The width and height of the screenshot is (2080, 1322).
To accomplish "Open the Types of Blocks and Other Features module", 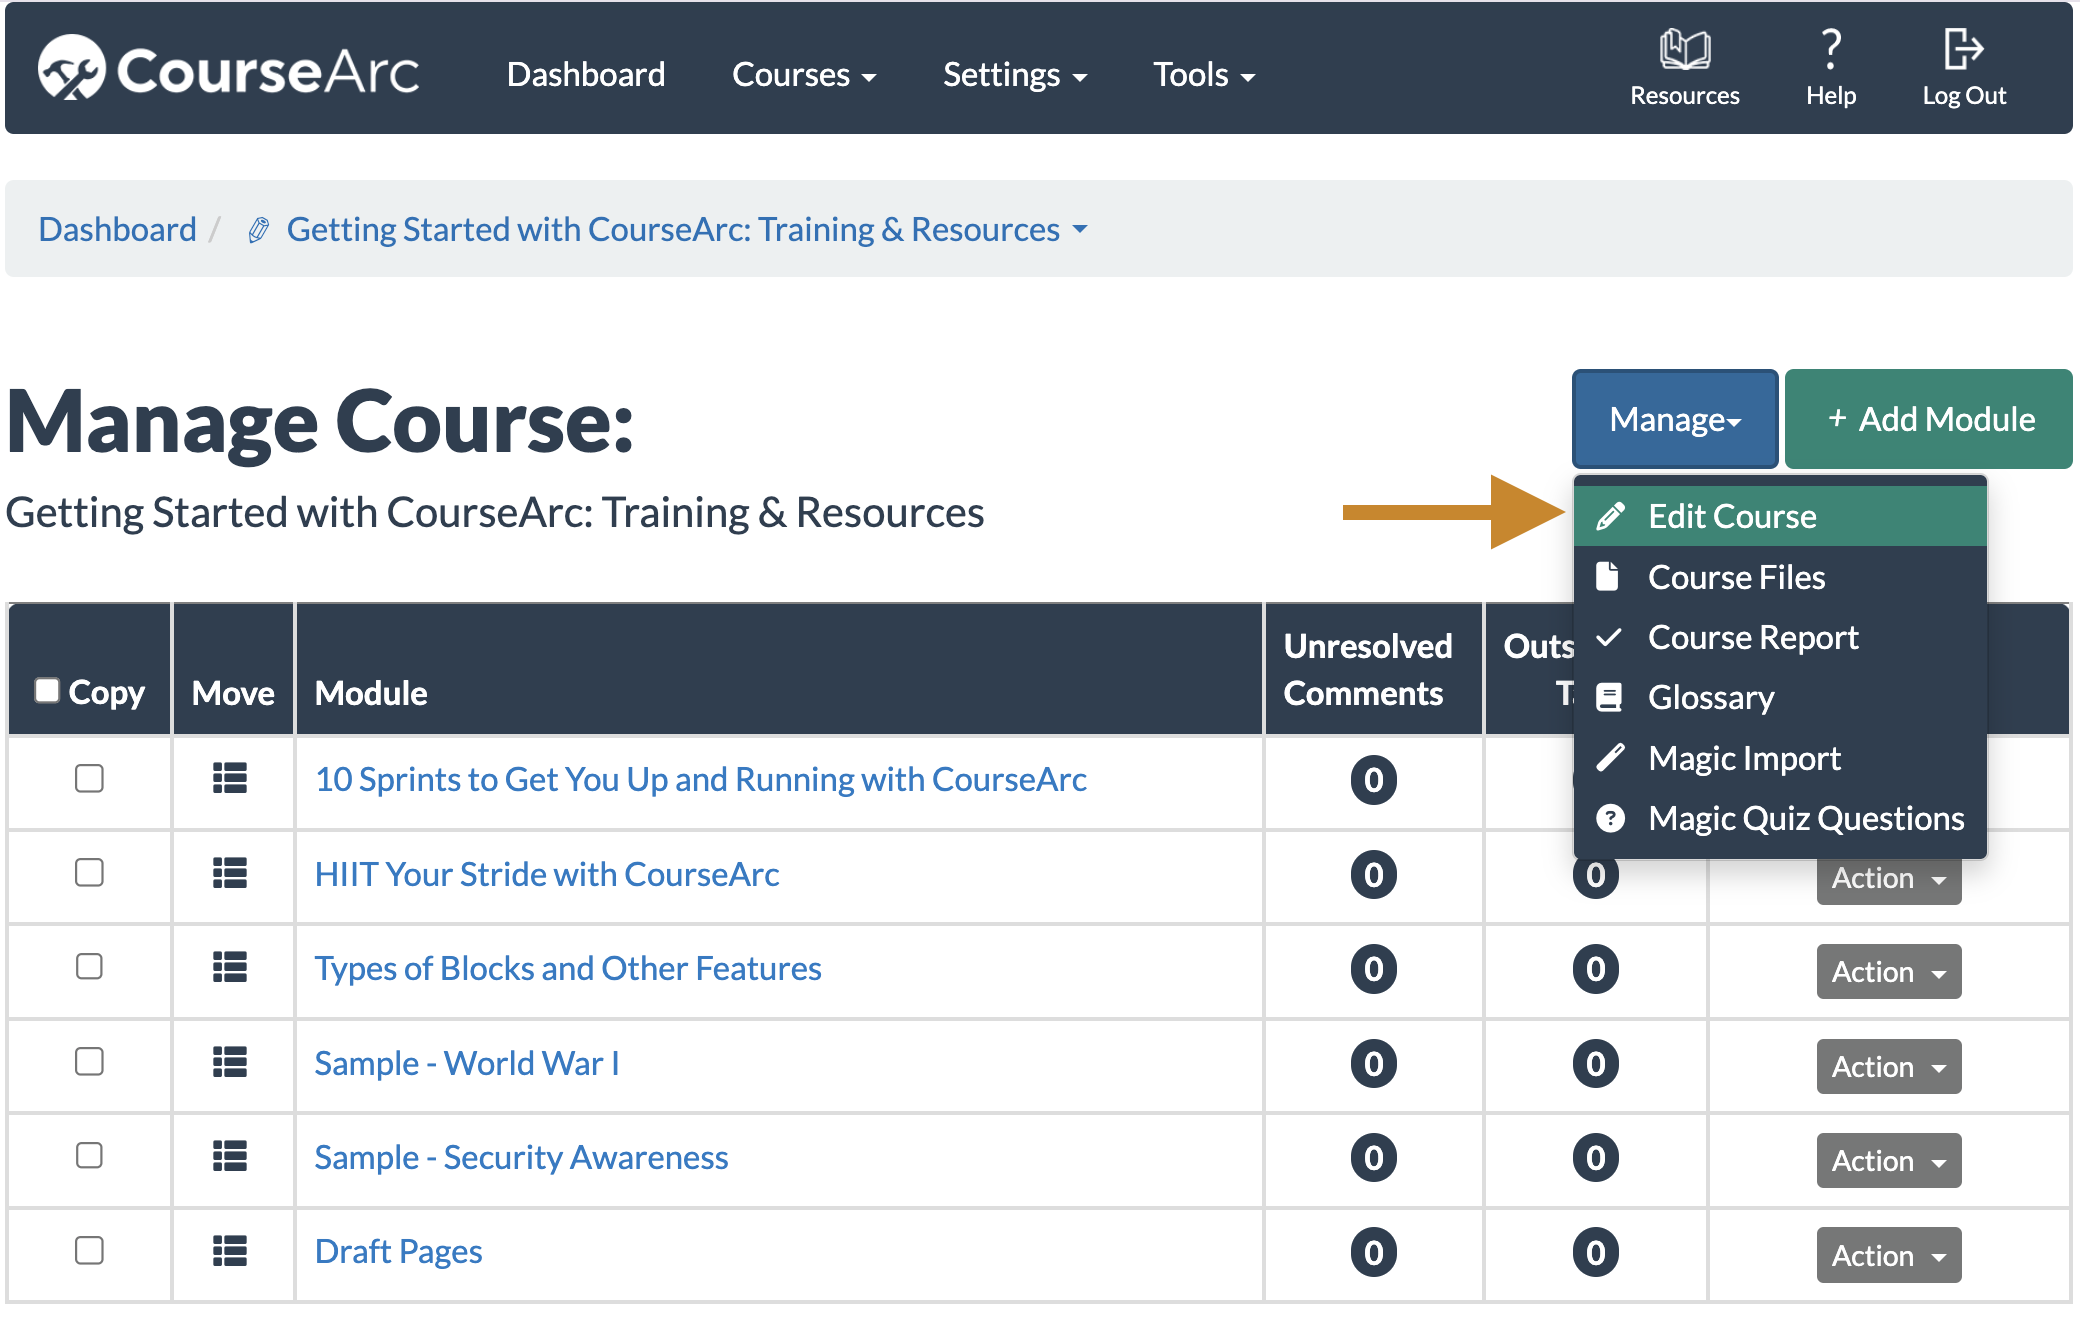I will pyautogui.click(x=567, y=967).
